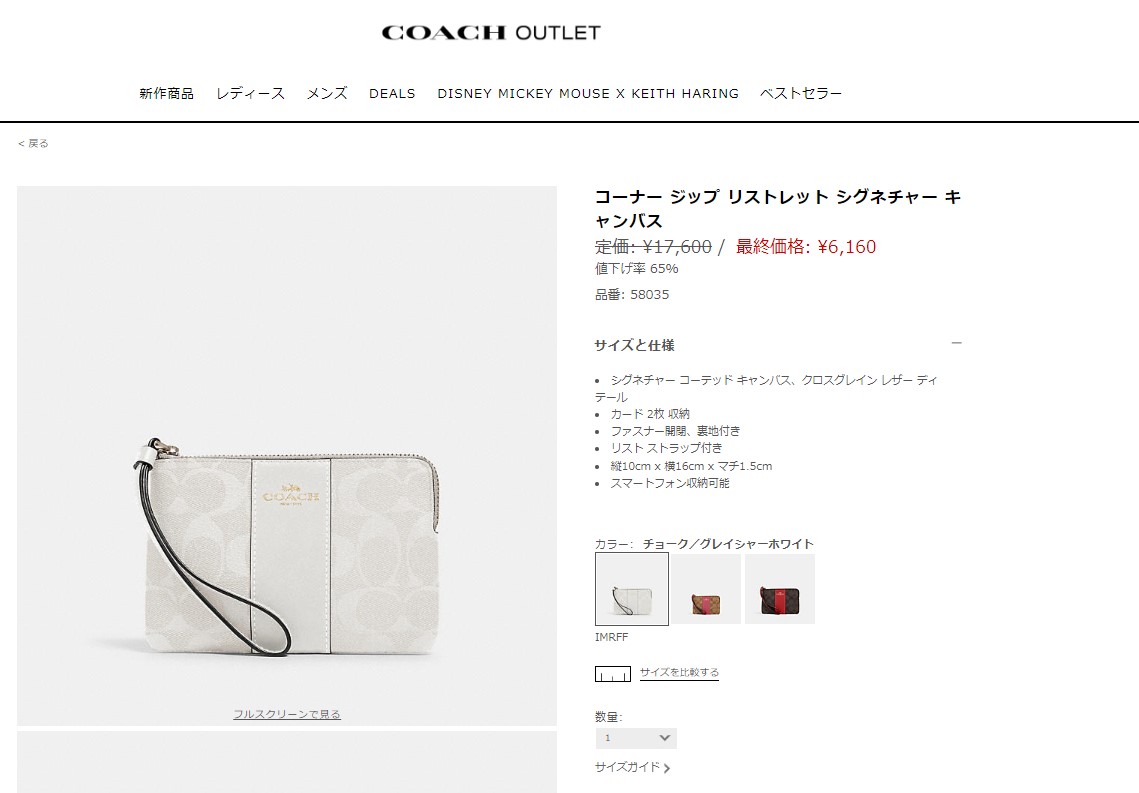Open the 新作商品 menu

(x=166, y=94)
